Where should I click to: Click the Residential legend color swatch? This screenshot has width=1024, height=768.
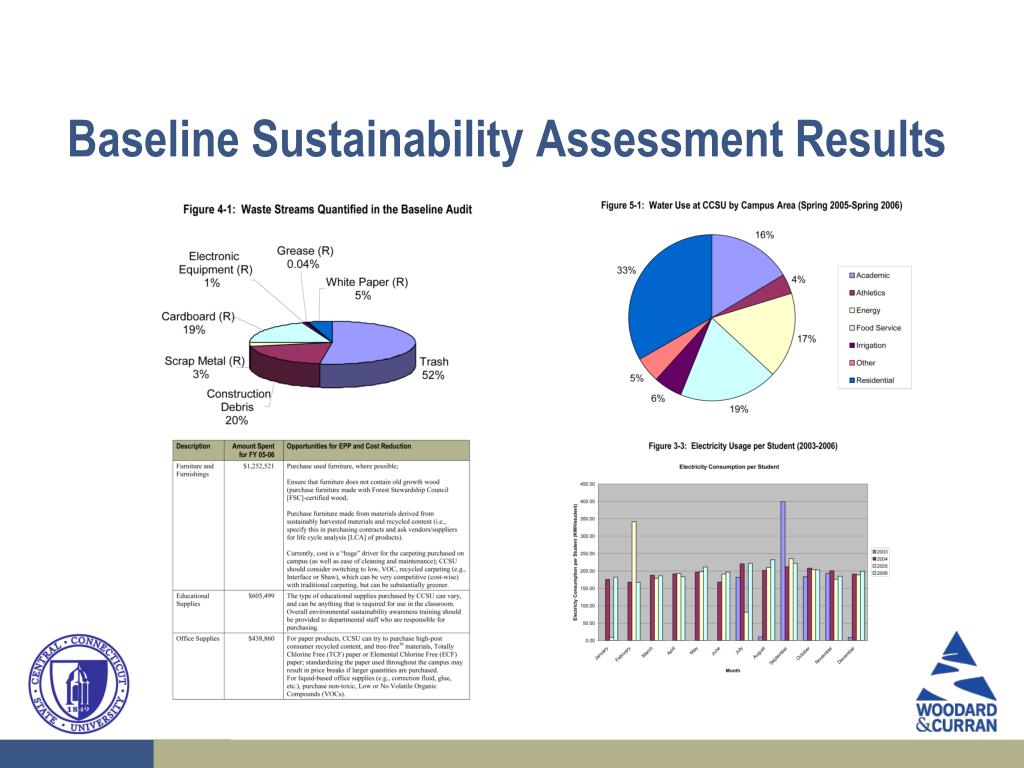852,380
